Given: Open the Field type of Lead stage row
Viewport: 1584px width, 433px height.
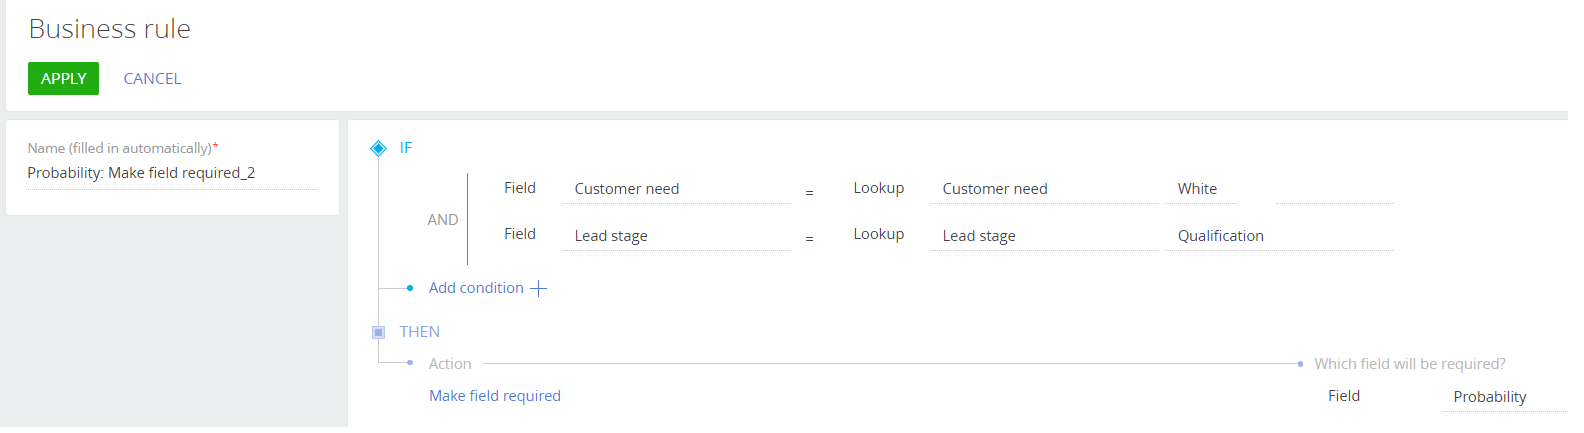Looking at the screenshot, I should click(520, 234).
